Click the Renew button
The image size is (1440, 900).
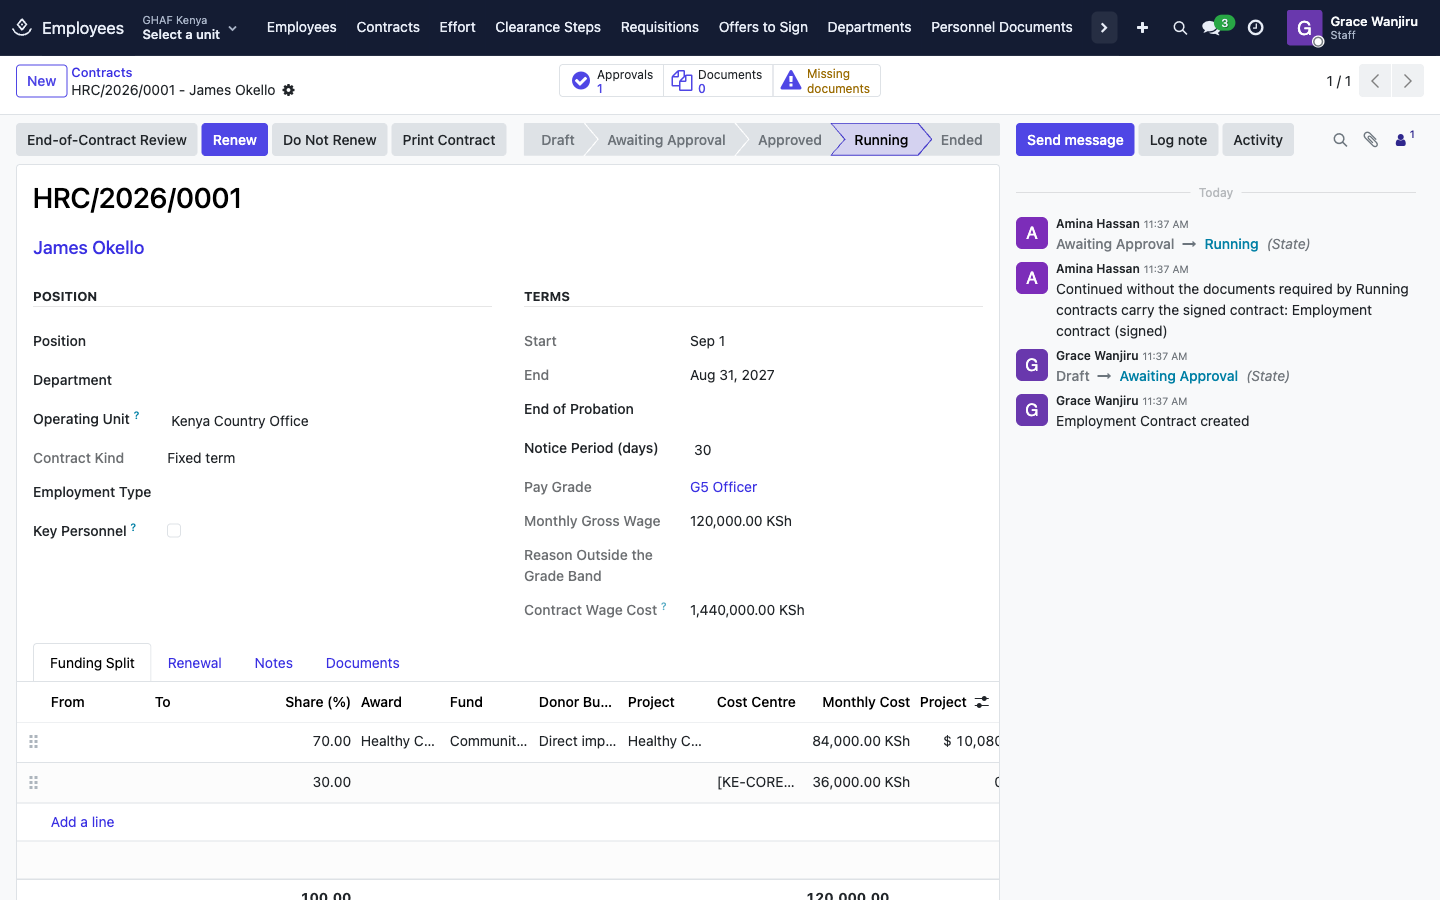[x=235, y=140]
